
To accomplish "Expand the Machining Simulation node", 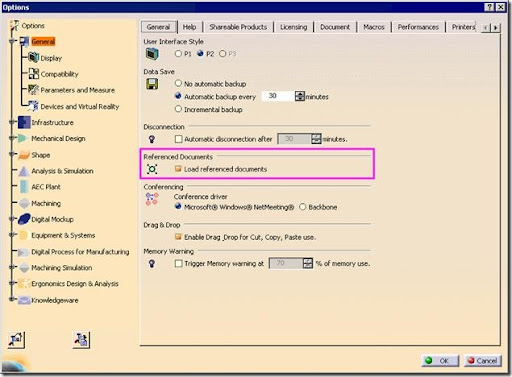I will coord(13,267).
